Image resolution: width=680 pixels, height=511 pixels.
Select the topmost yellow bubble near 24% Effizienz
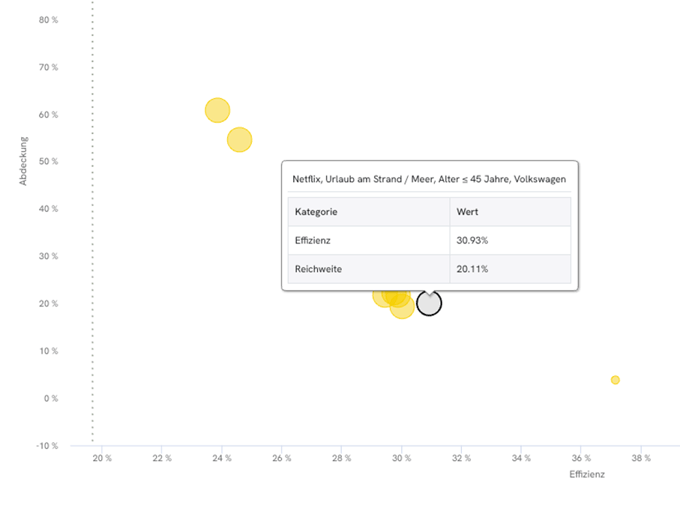(x=217, y=110)
